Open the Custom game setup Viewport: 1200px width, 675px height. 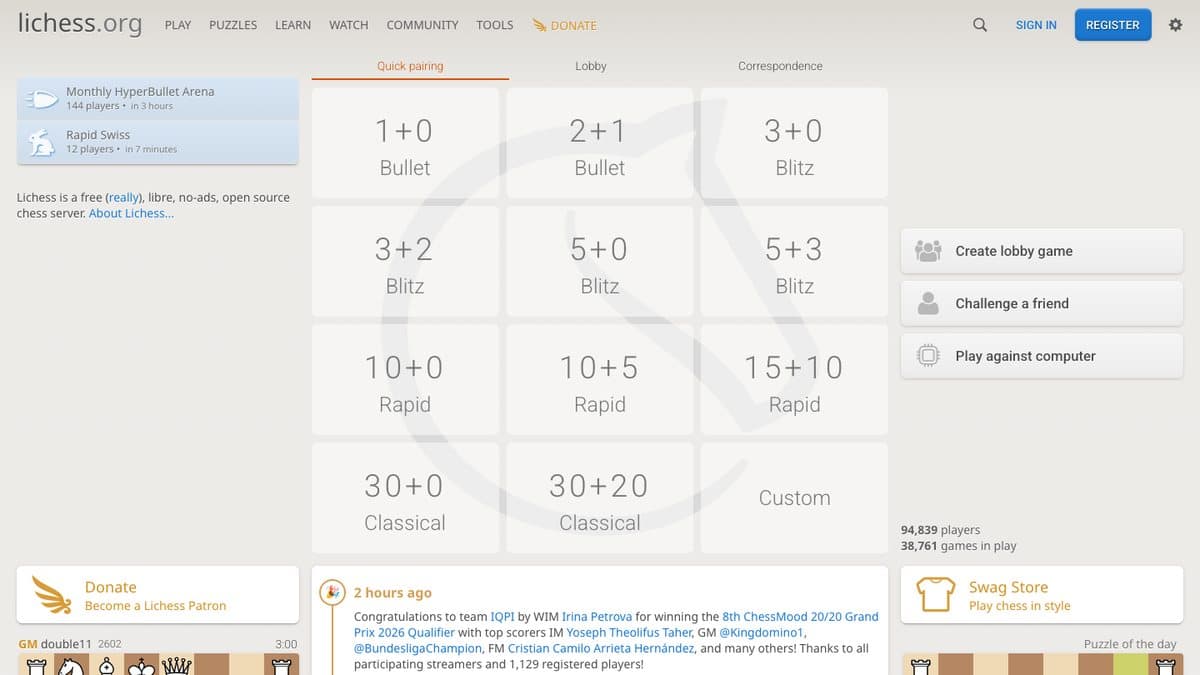tap(795, 498)
